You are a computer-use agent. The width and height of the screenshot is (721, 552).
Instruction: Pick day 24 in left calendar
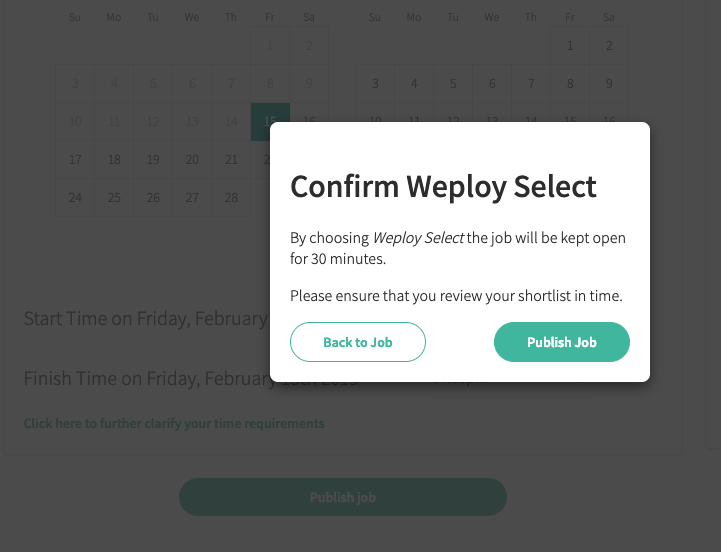coord(75,198)
